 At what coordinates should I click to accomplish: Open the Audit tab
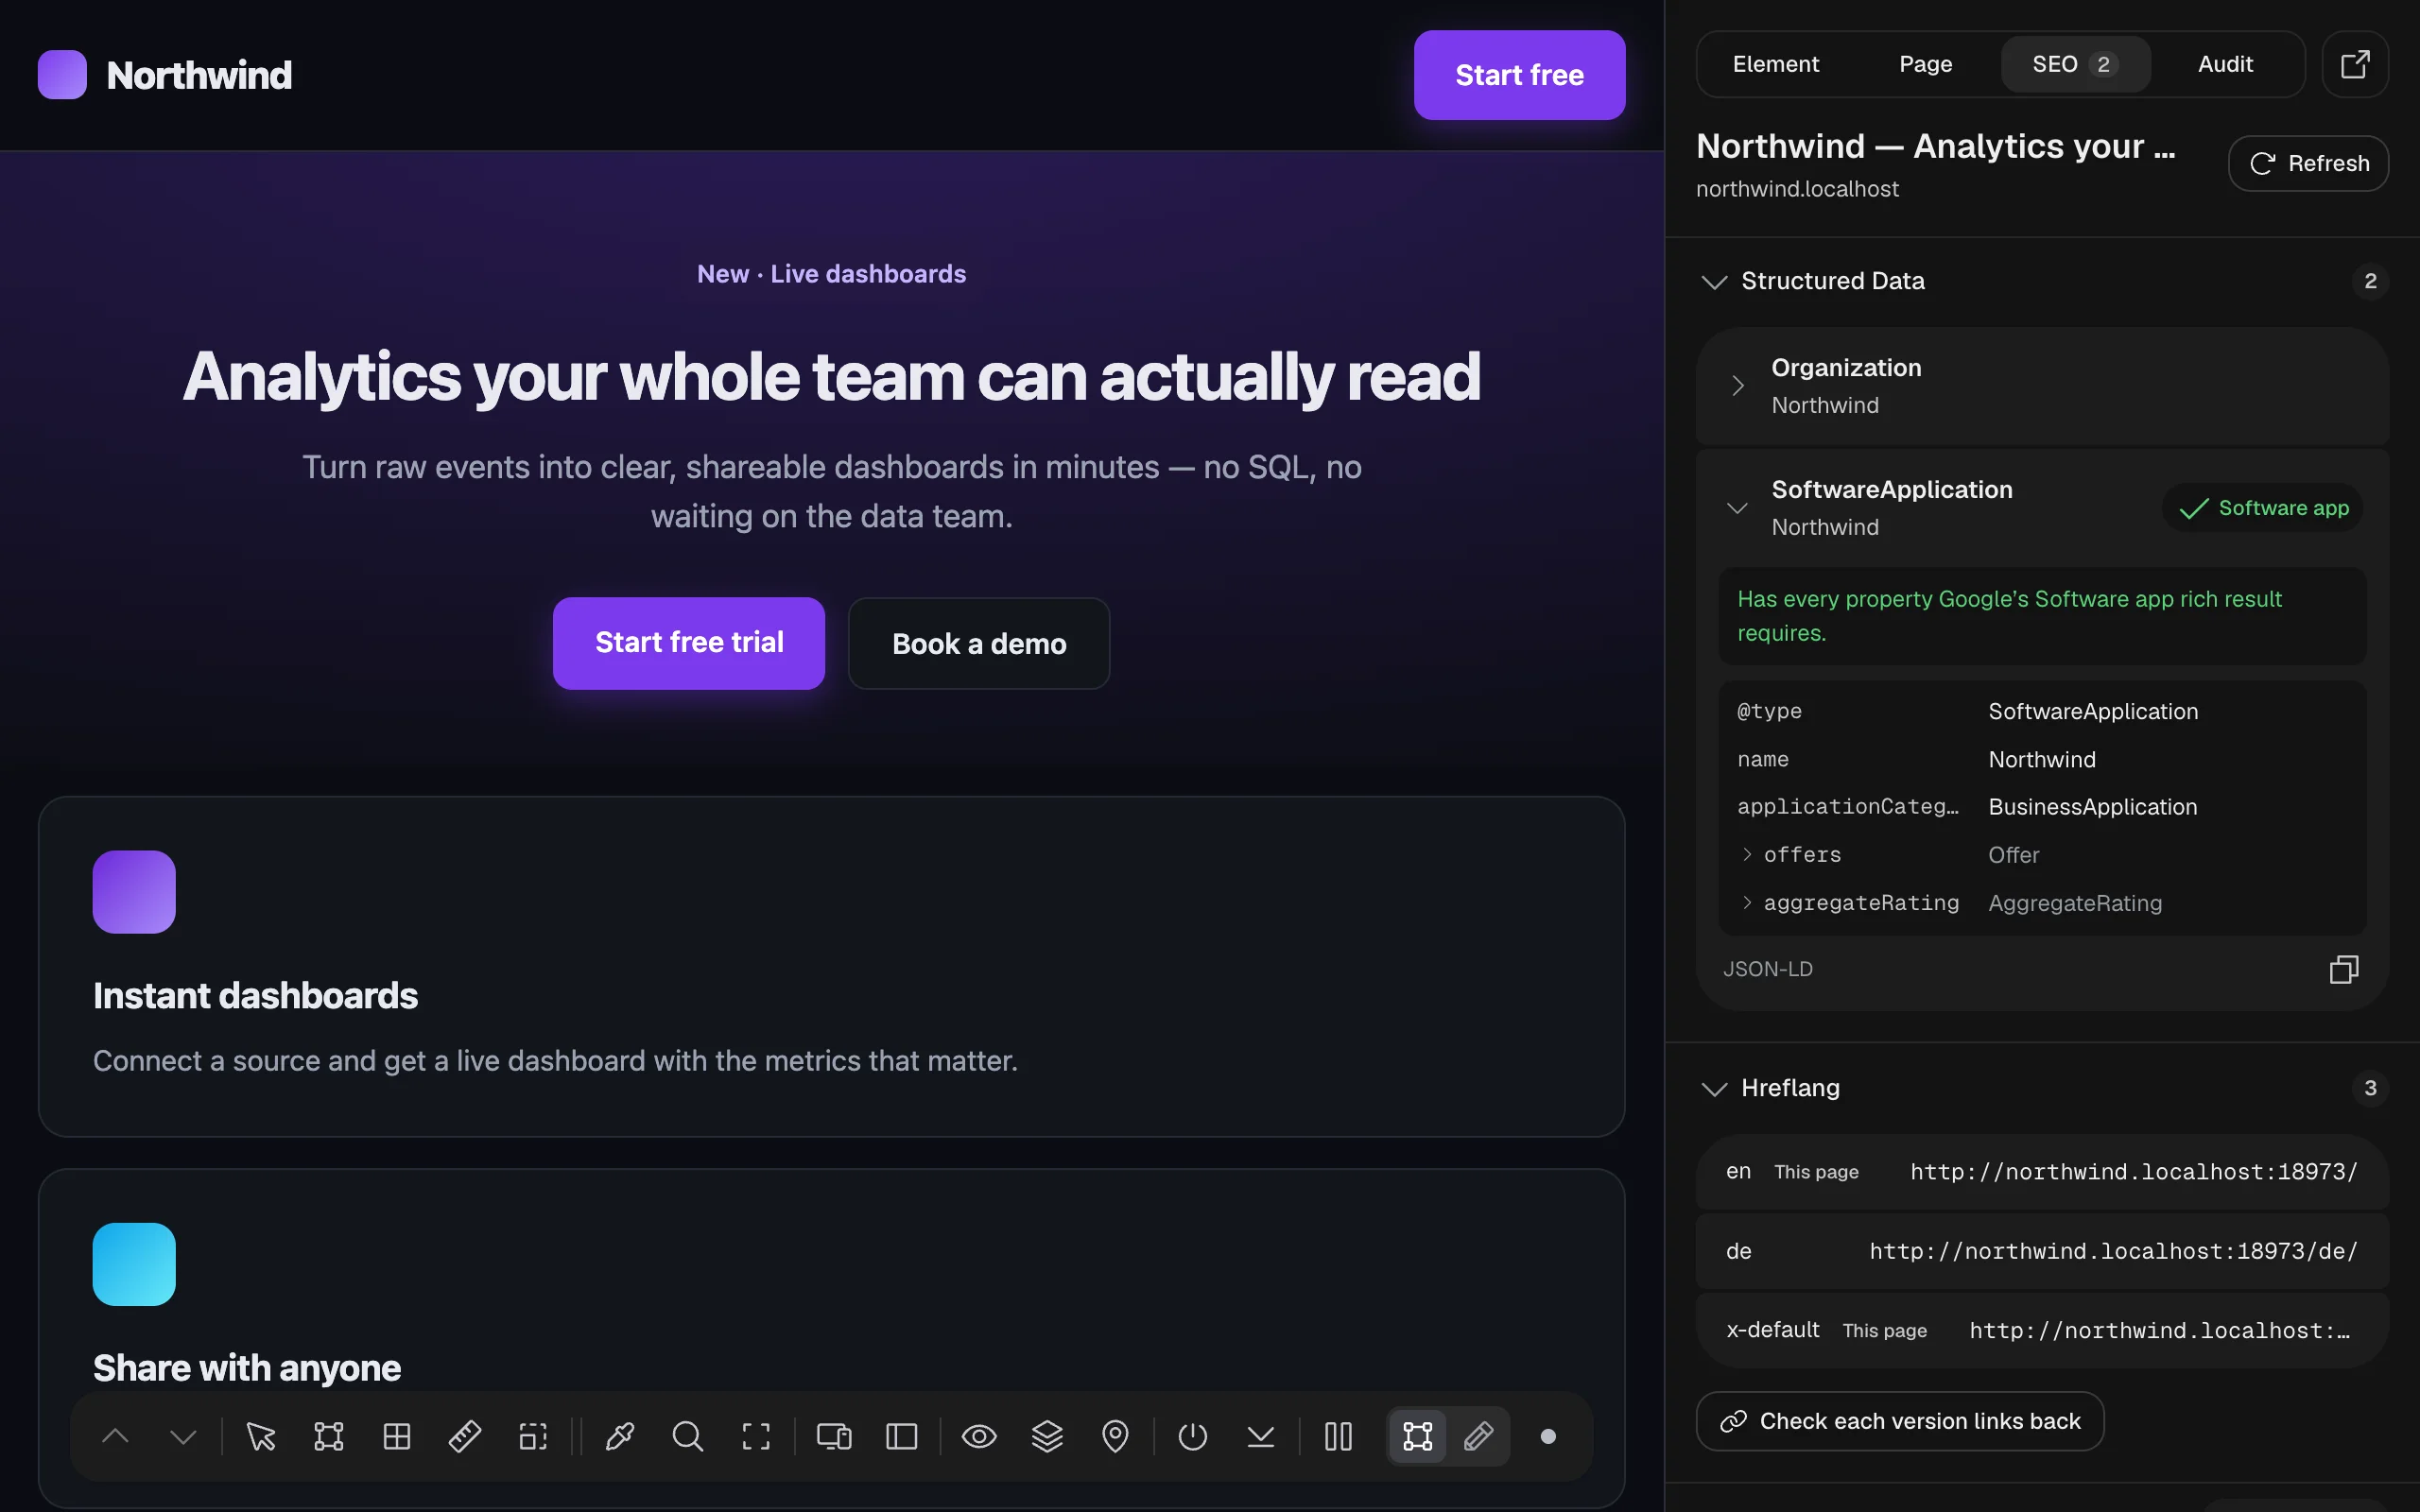pos(2225,64)
